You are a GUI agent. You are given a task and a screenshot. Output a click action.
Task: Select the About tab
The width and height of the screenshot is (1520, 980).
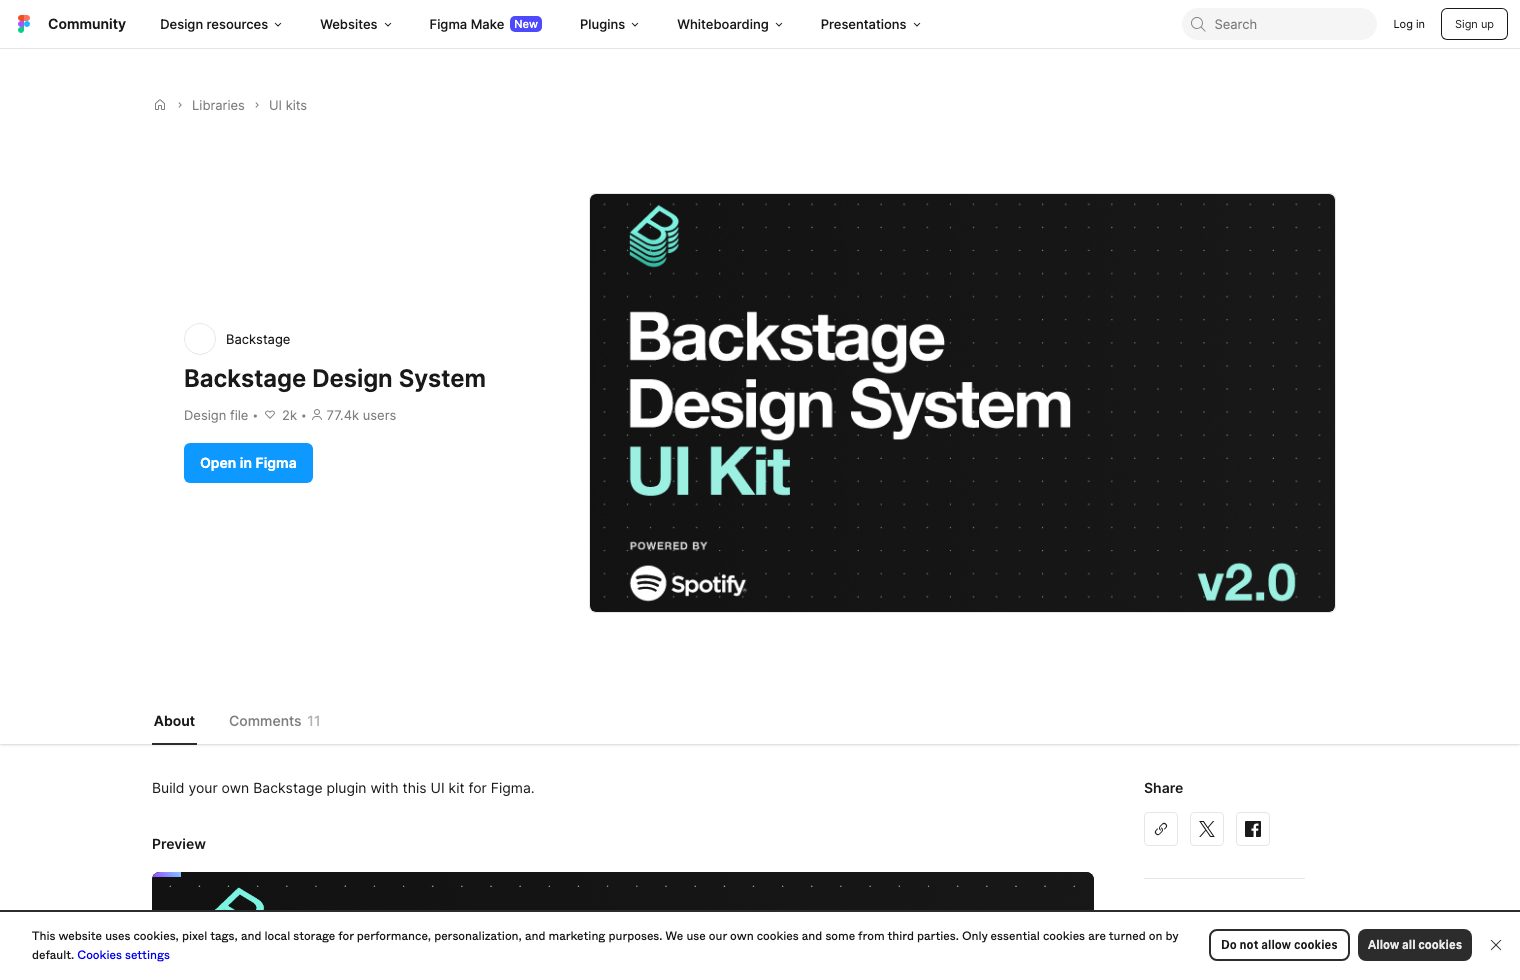(x=174, y=721)
